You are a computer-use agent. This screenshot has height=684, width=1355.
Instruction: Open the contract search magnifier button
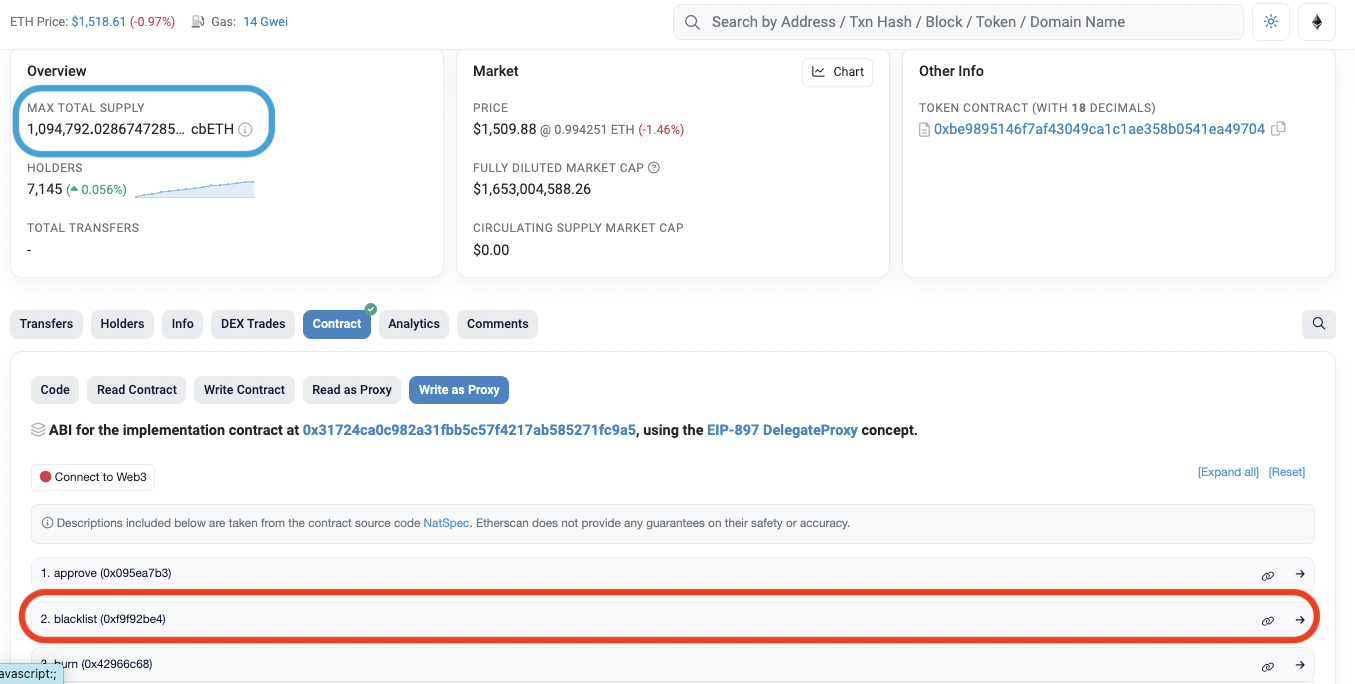click(x=1319, y=324)
